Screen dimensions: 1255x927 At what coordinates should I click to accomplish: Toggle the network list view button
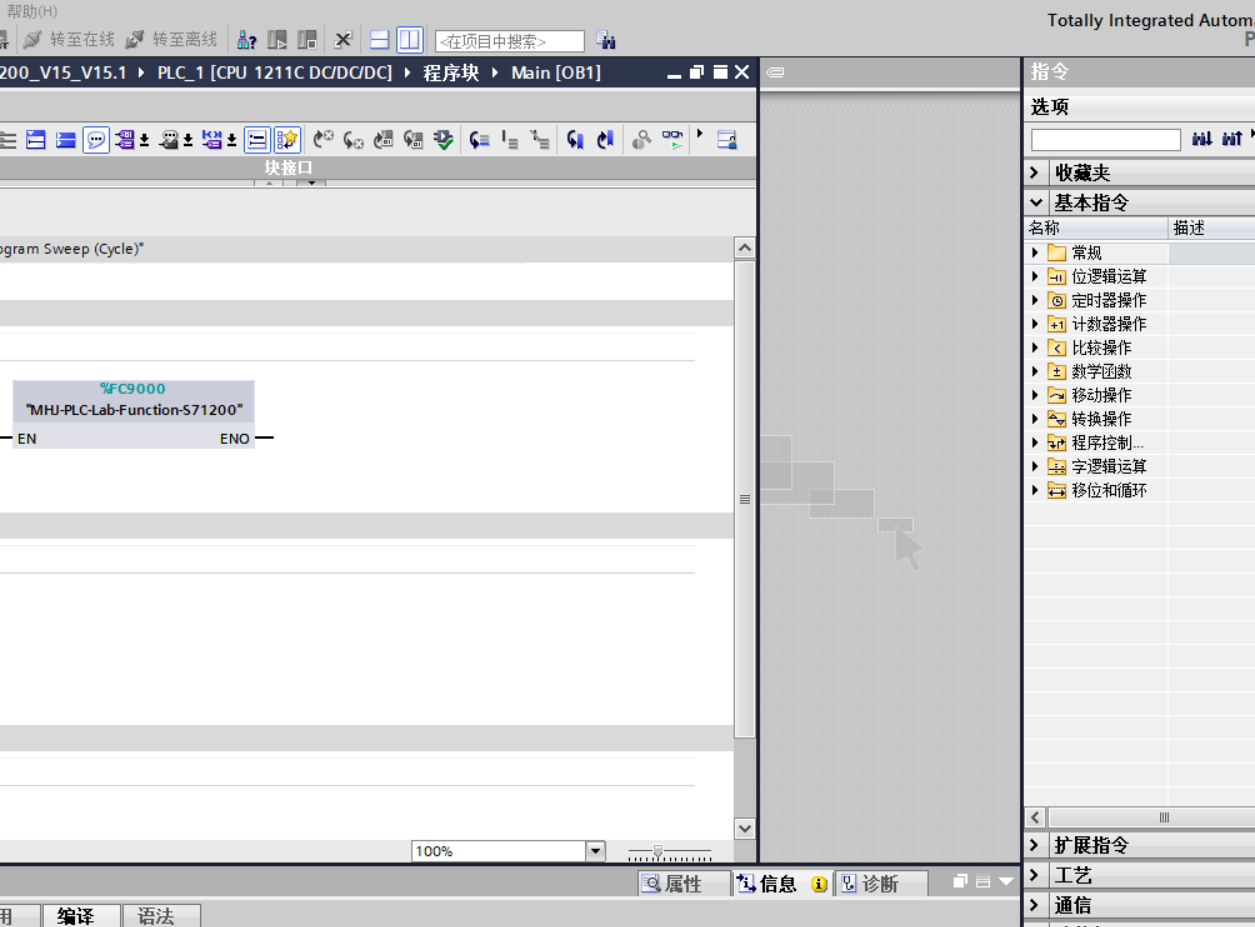[x=257, y=140]
